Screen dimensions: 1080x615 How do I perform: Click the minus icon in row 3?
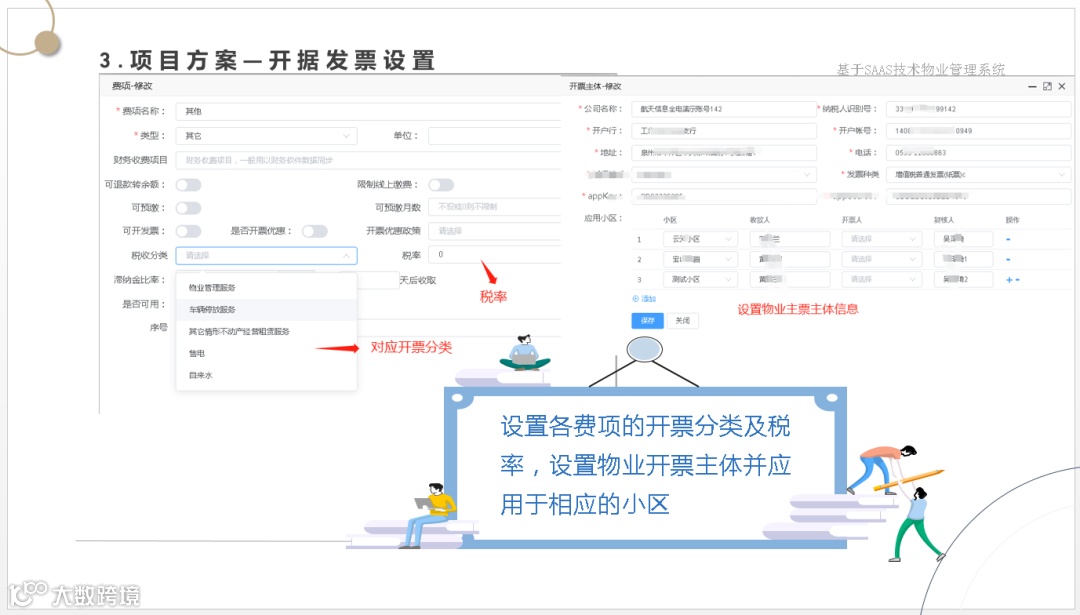pyautogui.click(x=1018, y=280)
